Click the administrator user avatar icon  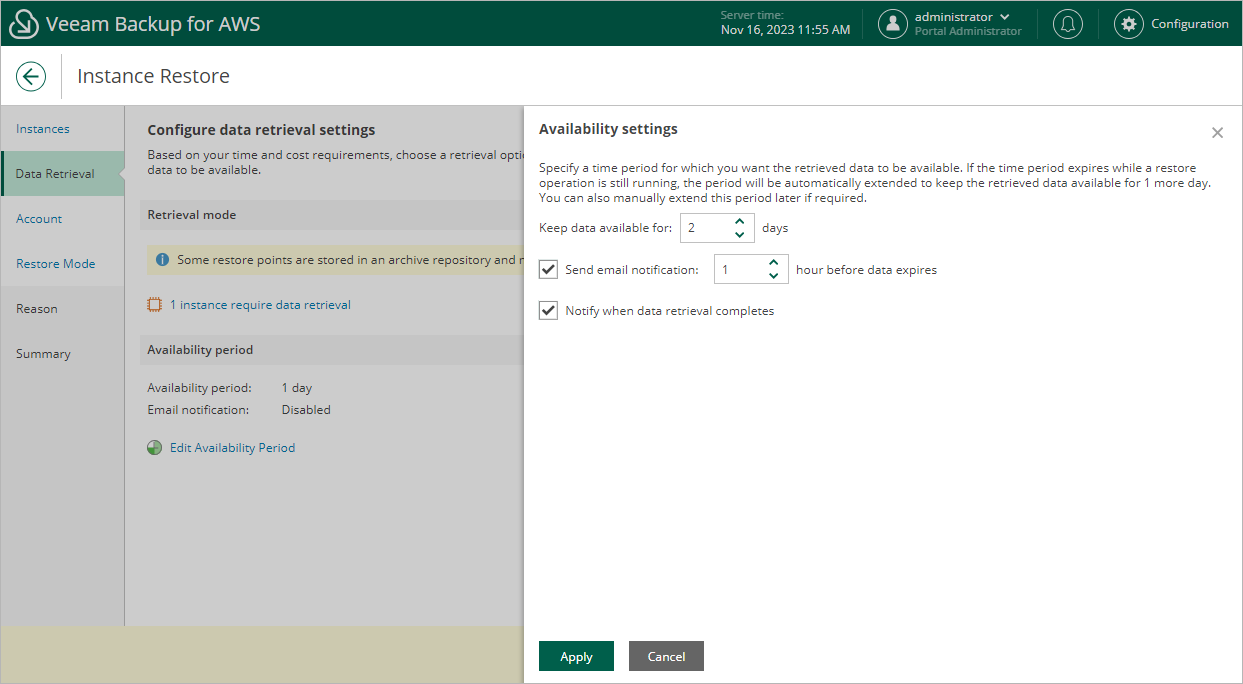tap(893, 24)
